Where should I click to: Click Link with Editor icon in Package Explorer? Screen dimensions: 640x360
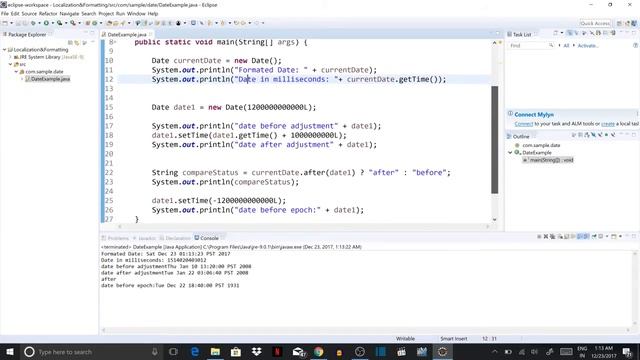click(x=77, y=42)
